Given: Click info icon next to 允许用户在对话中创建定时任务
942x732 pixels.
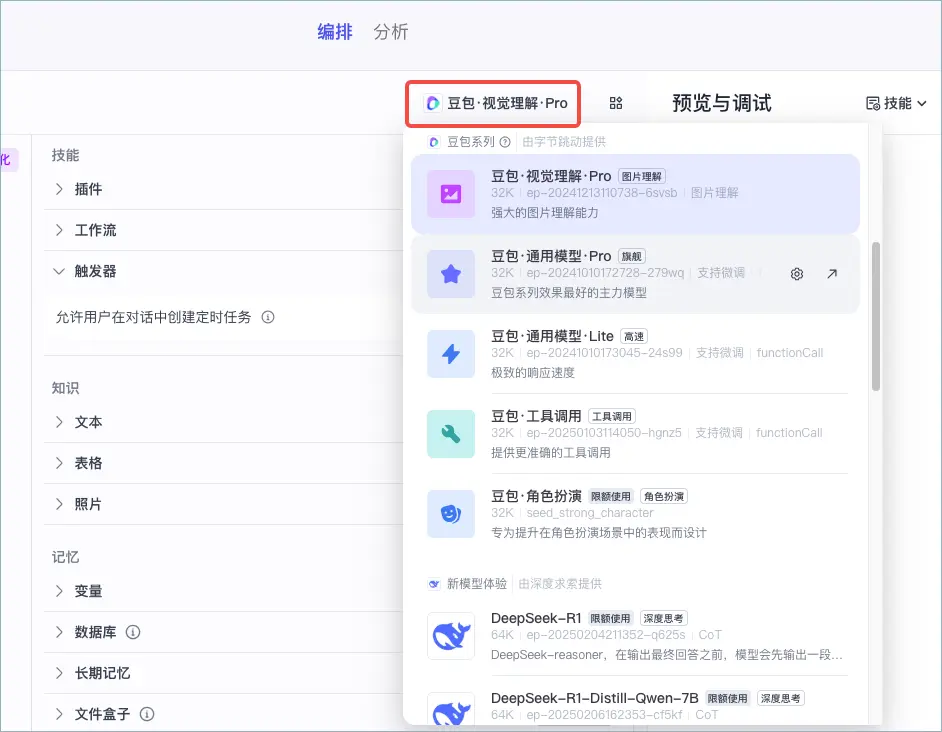Looking at the screenshot, I should pyautogui.click(x=268, y=317).
